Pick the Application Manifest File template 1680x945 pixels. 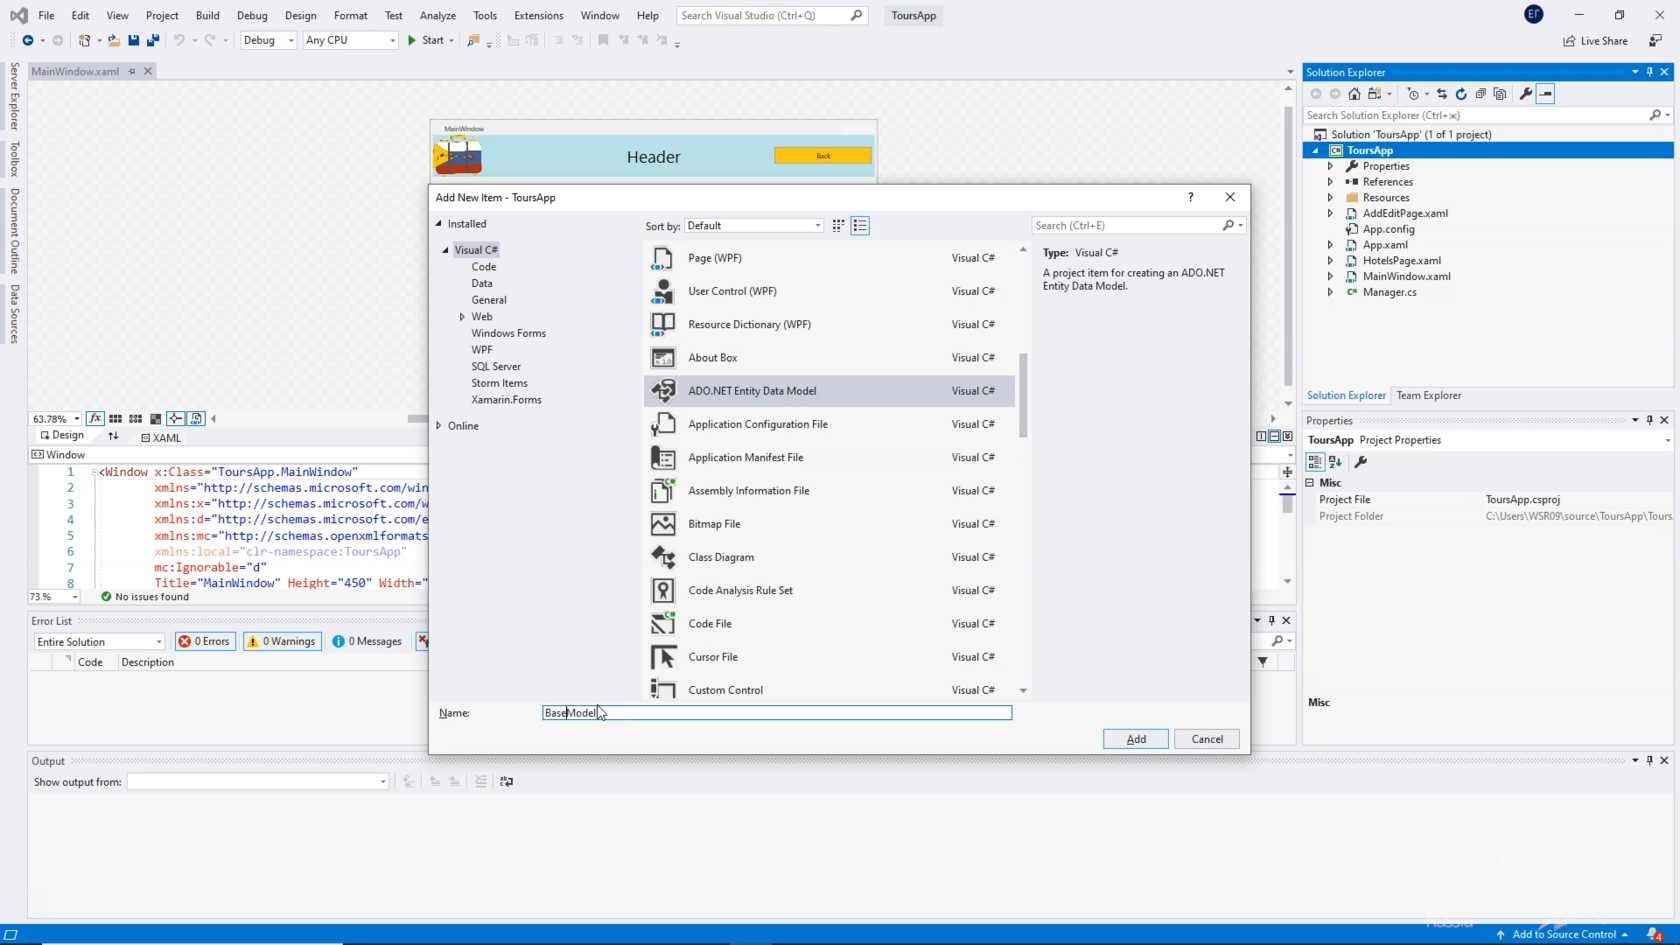click(x=829, y=457)
